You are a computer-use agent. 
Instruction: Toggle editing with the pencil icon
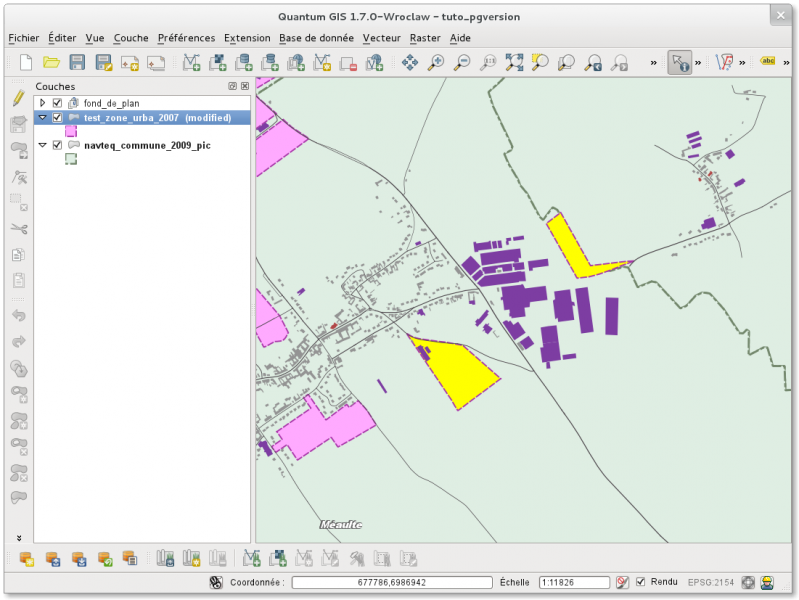coord(18,99)
